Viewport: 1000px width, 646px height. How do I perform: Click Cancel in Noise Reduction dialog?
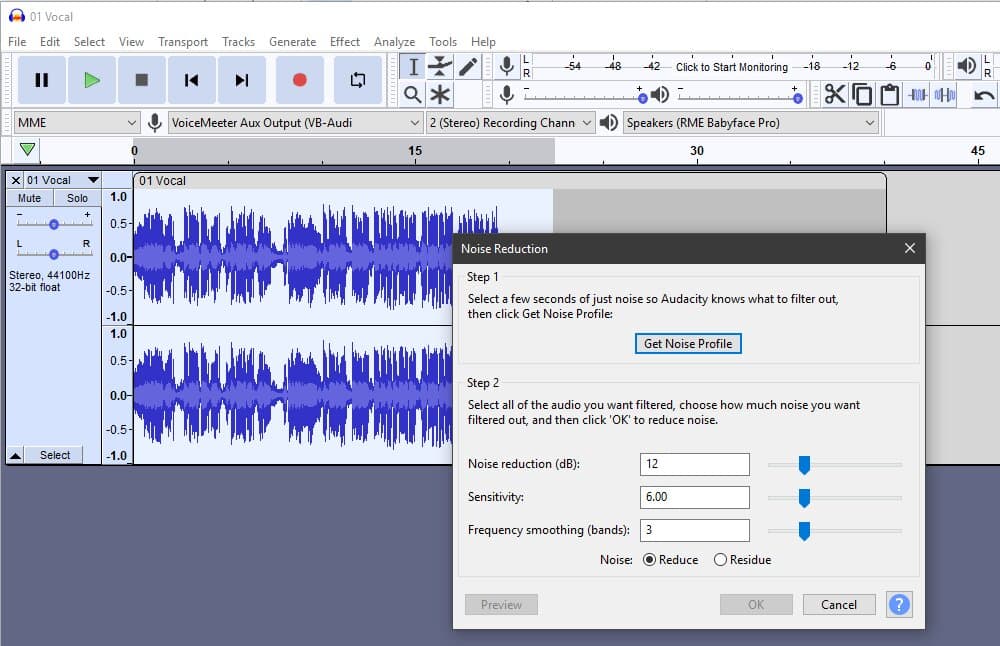point(839,605)
